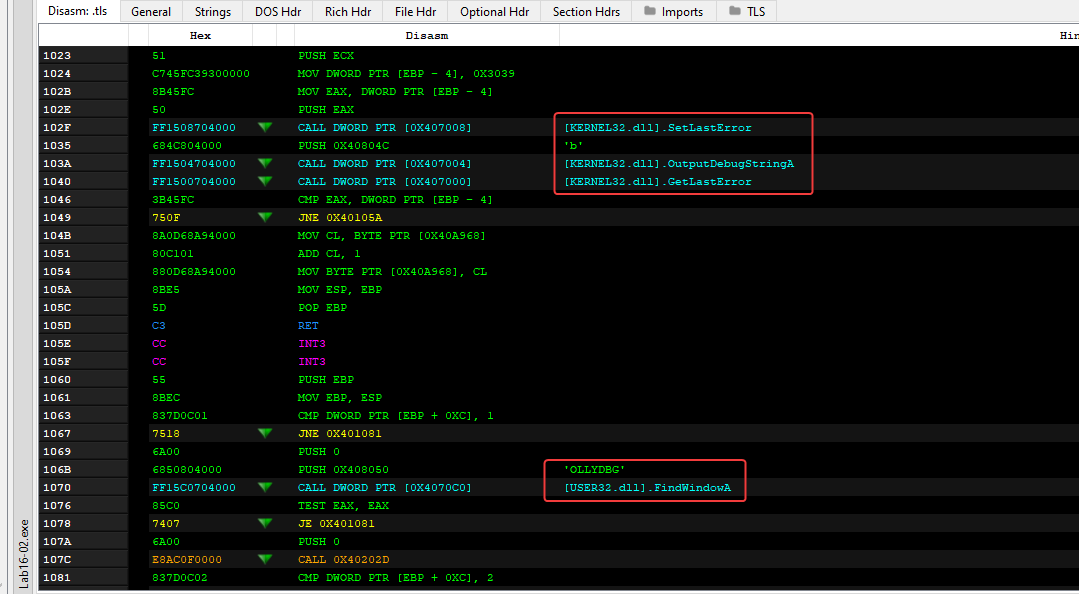
Task: Follow the JNE jump arrow at 1049
Action: click(265, 218)
